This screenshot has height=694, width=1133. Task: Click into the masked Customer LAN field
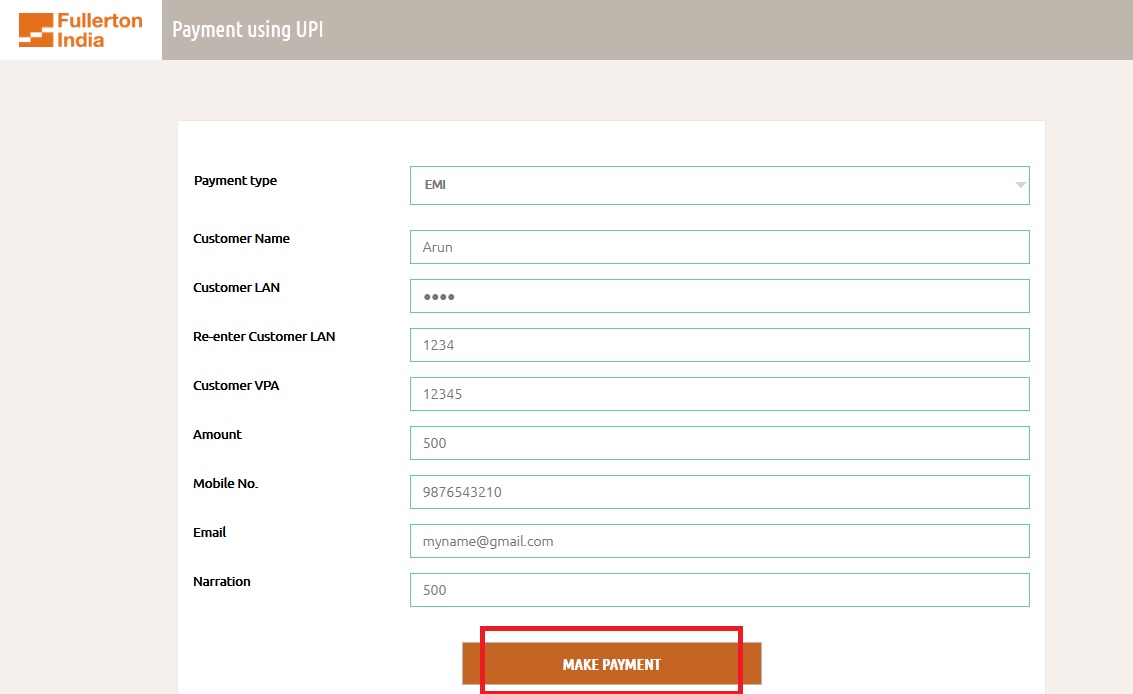point(718,296)
